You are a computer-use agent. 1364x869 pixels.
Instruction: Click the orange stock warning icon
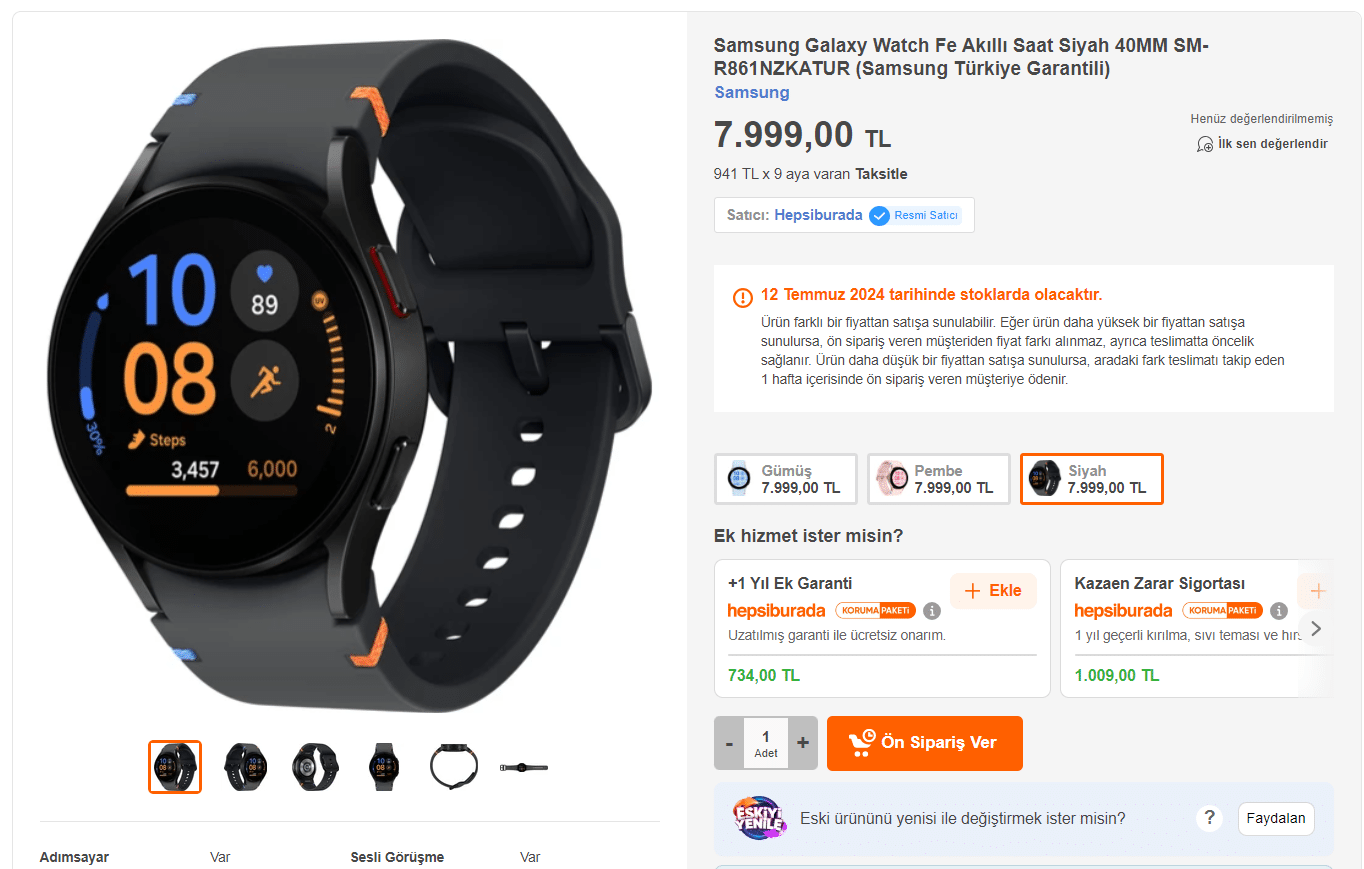743,297
